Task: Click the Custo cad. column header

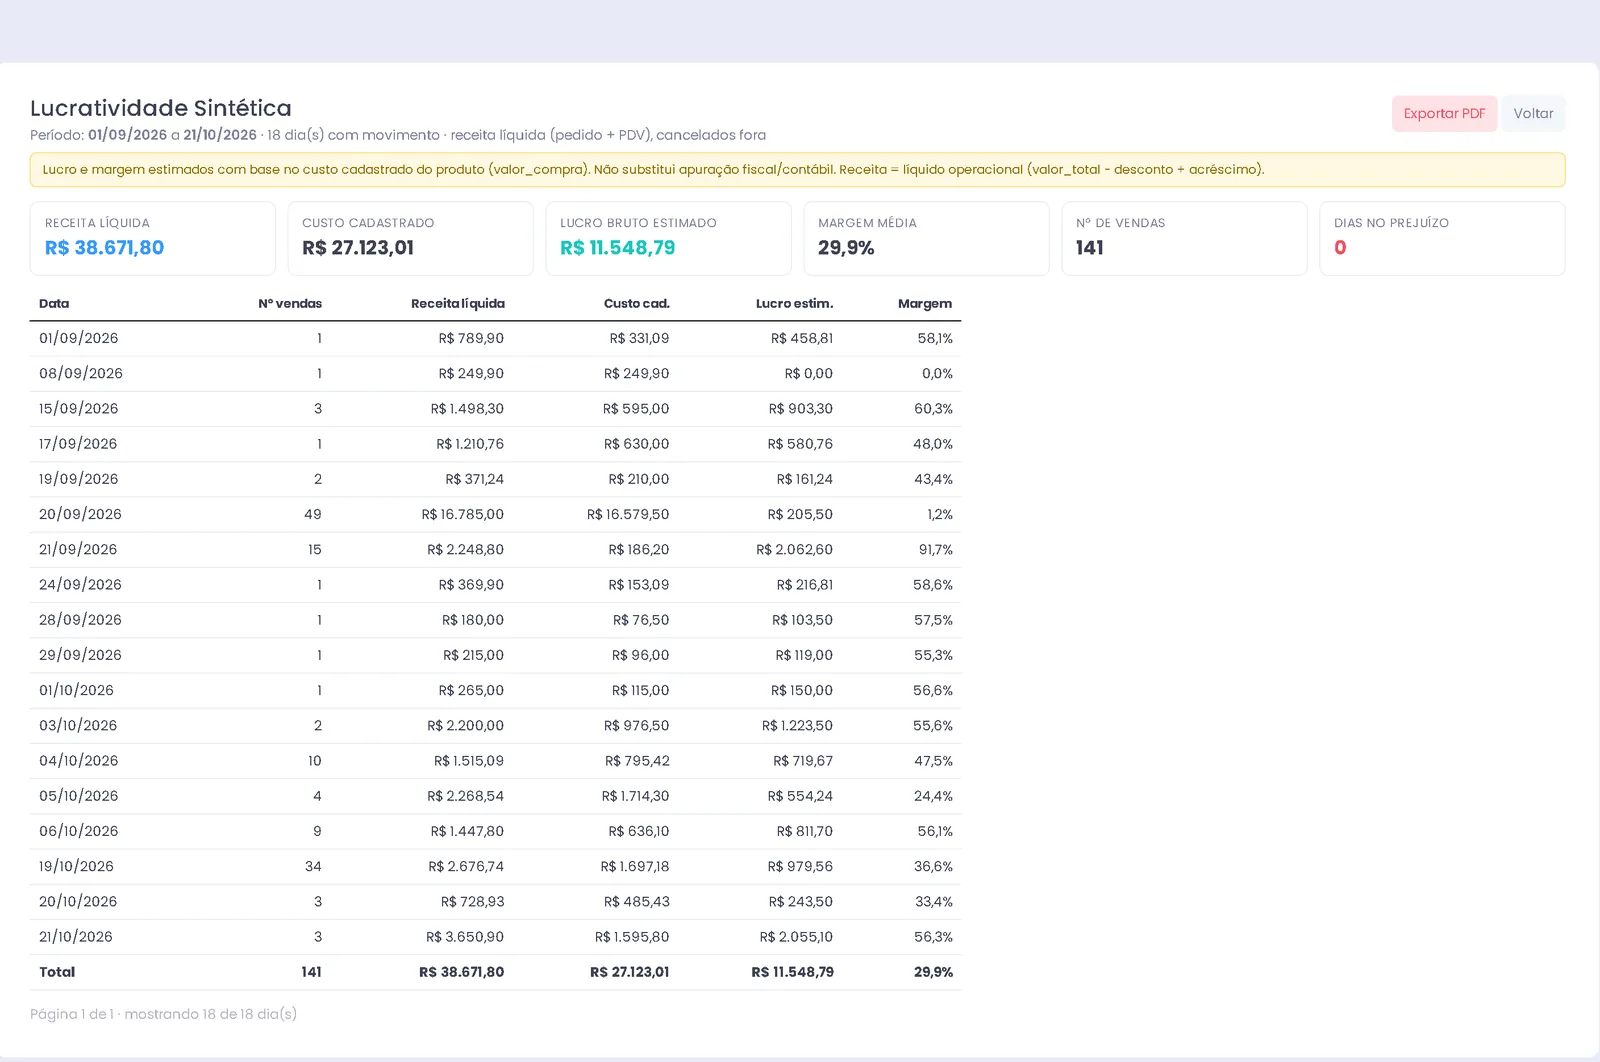Action: 637,304
